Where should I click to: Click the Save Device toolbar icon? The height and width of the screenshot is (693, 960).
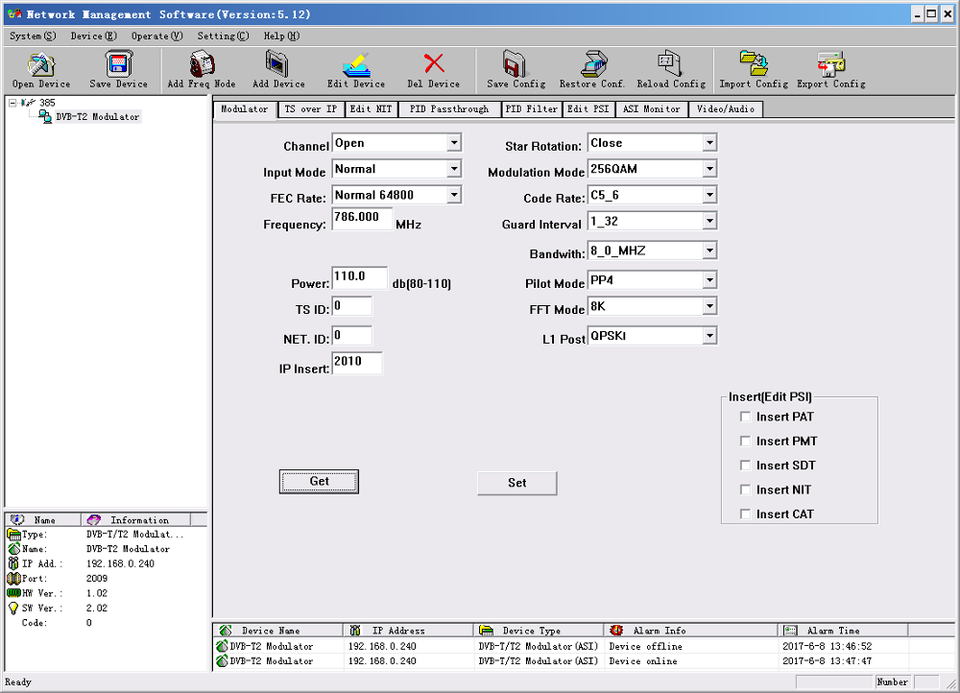(x=118, y=66)
